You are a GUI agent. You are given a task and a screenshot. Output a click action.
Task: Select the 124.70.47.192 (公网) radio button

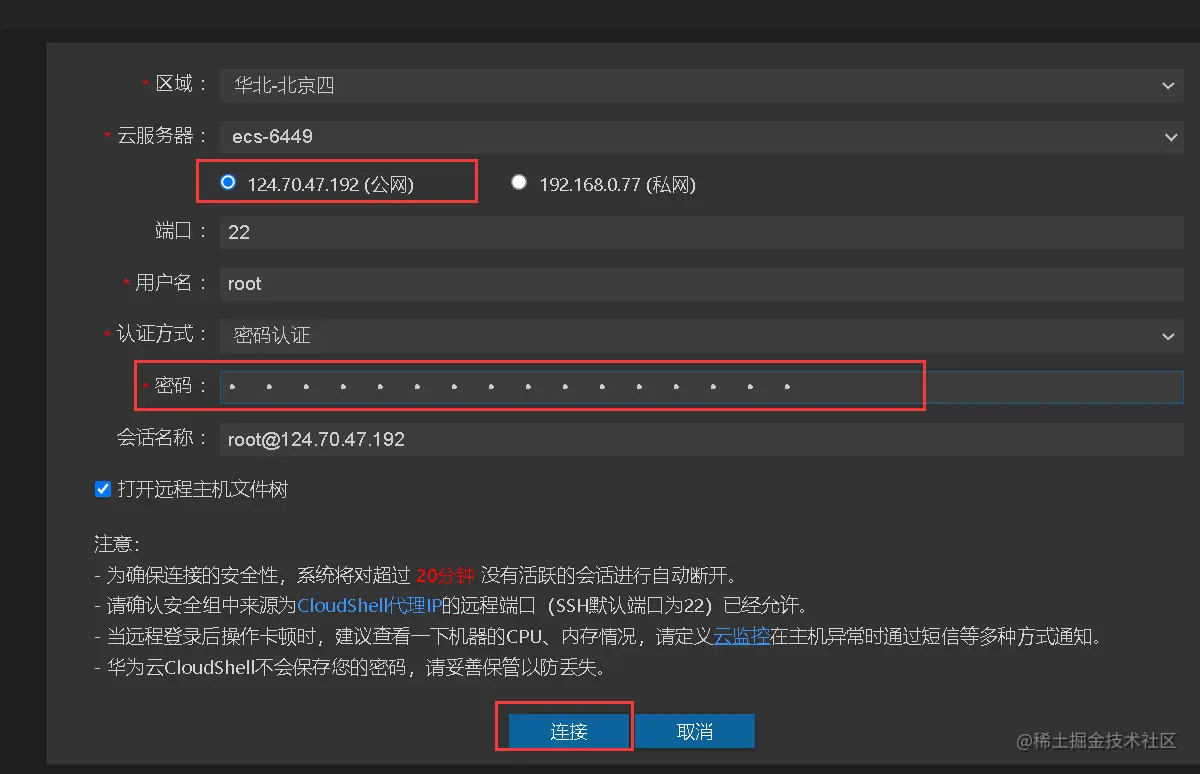pos(228,183)
